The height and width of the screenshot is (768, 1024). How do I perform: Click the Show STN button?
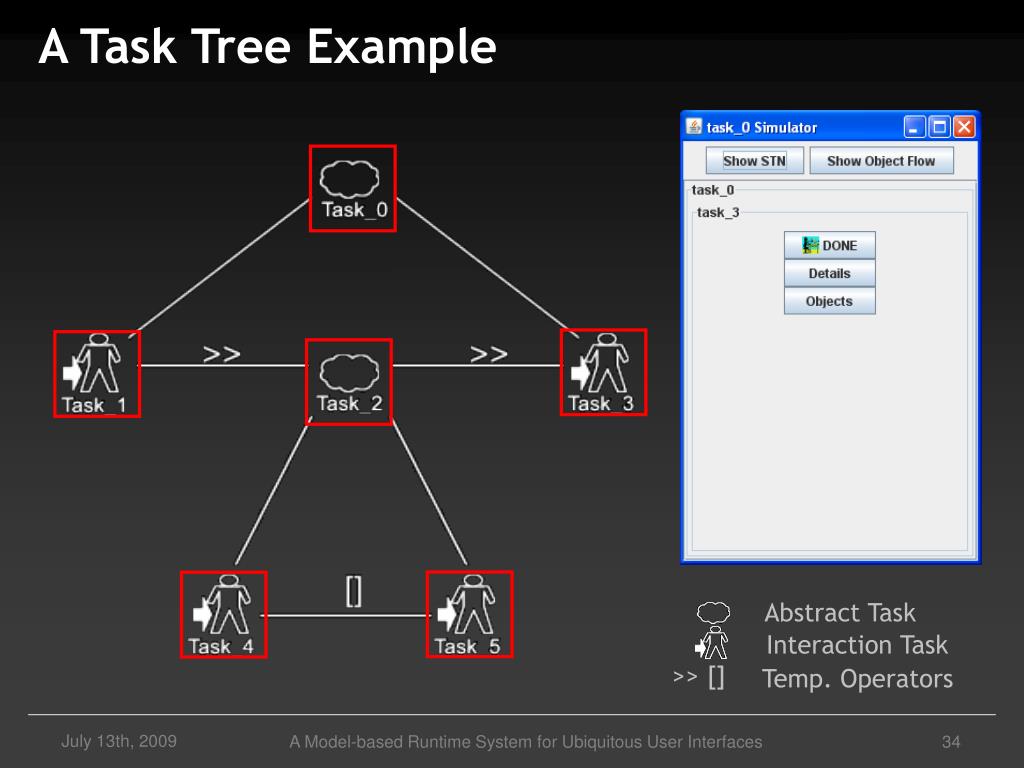[754, 161]
